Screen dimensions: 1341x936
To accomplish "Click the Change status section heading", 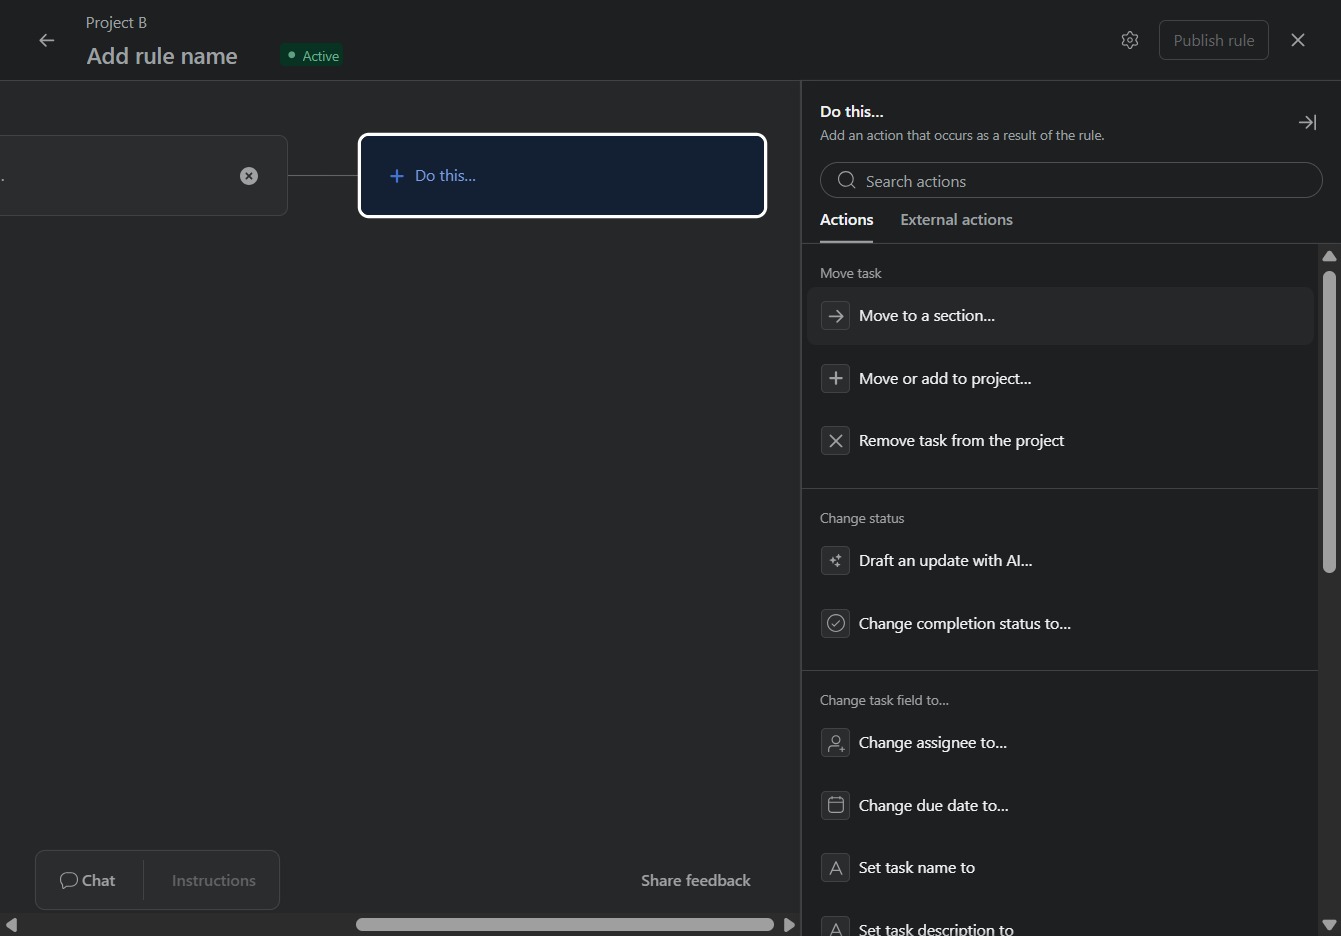I will [862, 518].
